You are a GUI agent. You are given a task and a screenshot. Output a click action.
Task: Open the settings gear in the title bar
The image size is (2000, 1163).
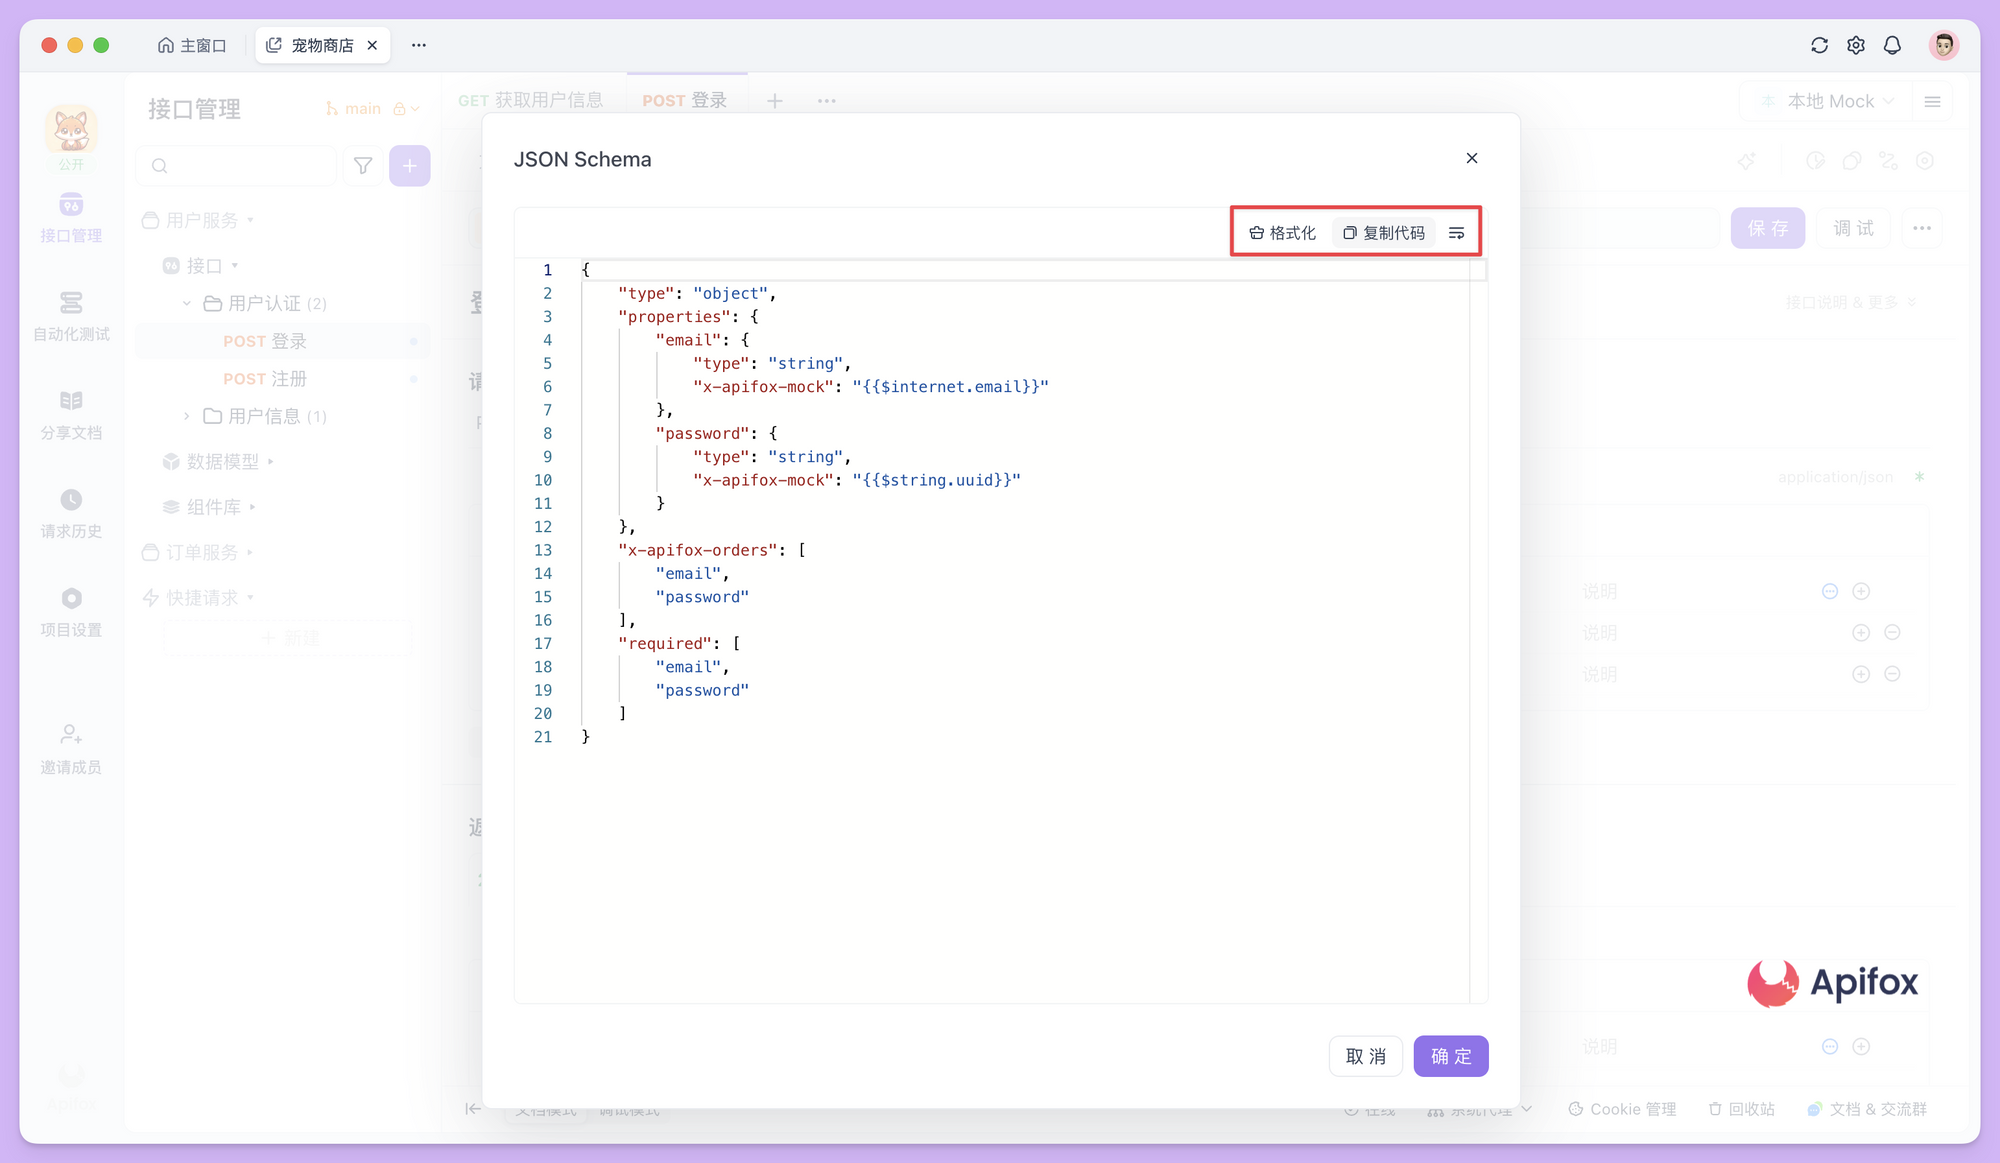pos(1855,45)
